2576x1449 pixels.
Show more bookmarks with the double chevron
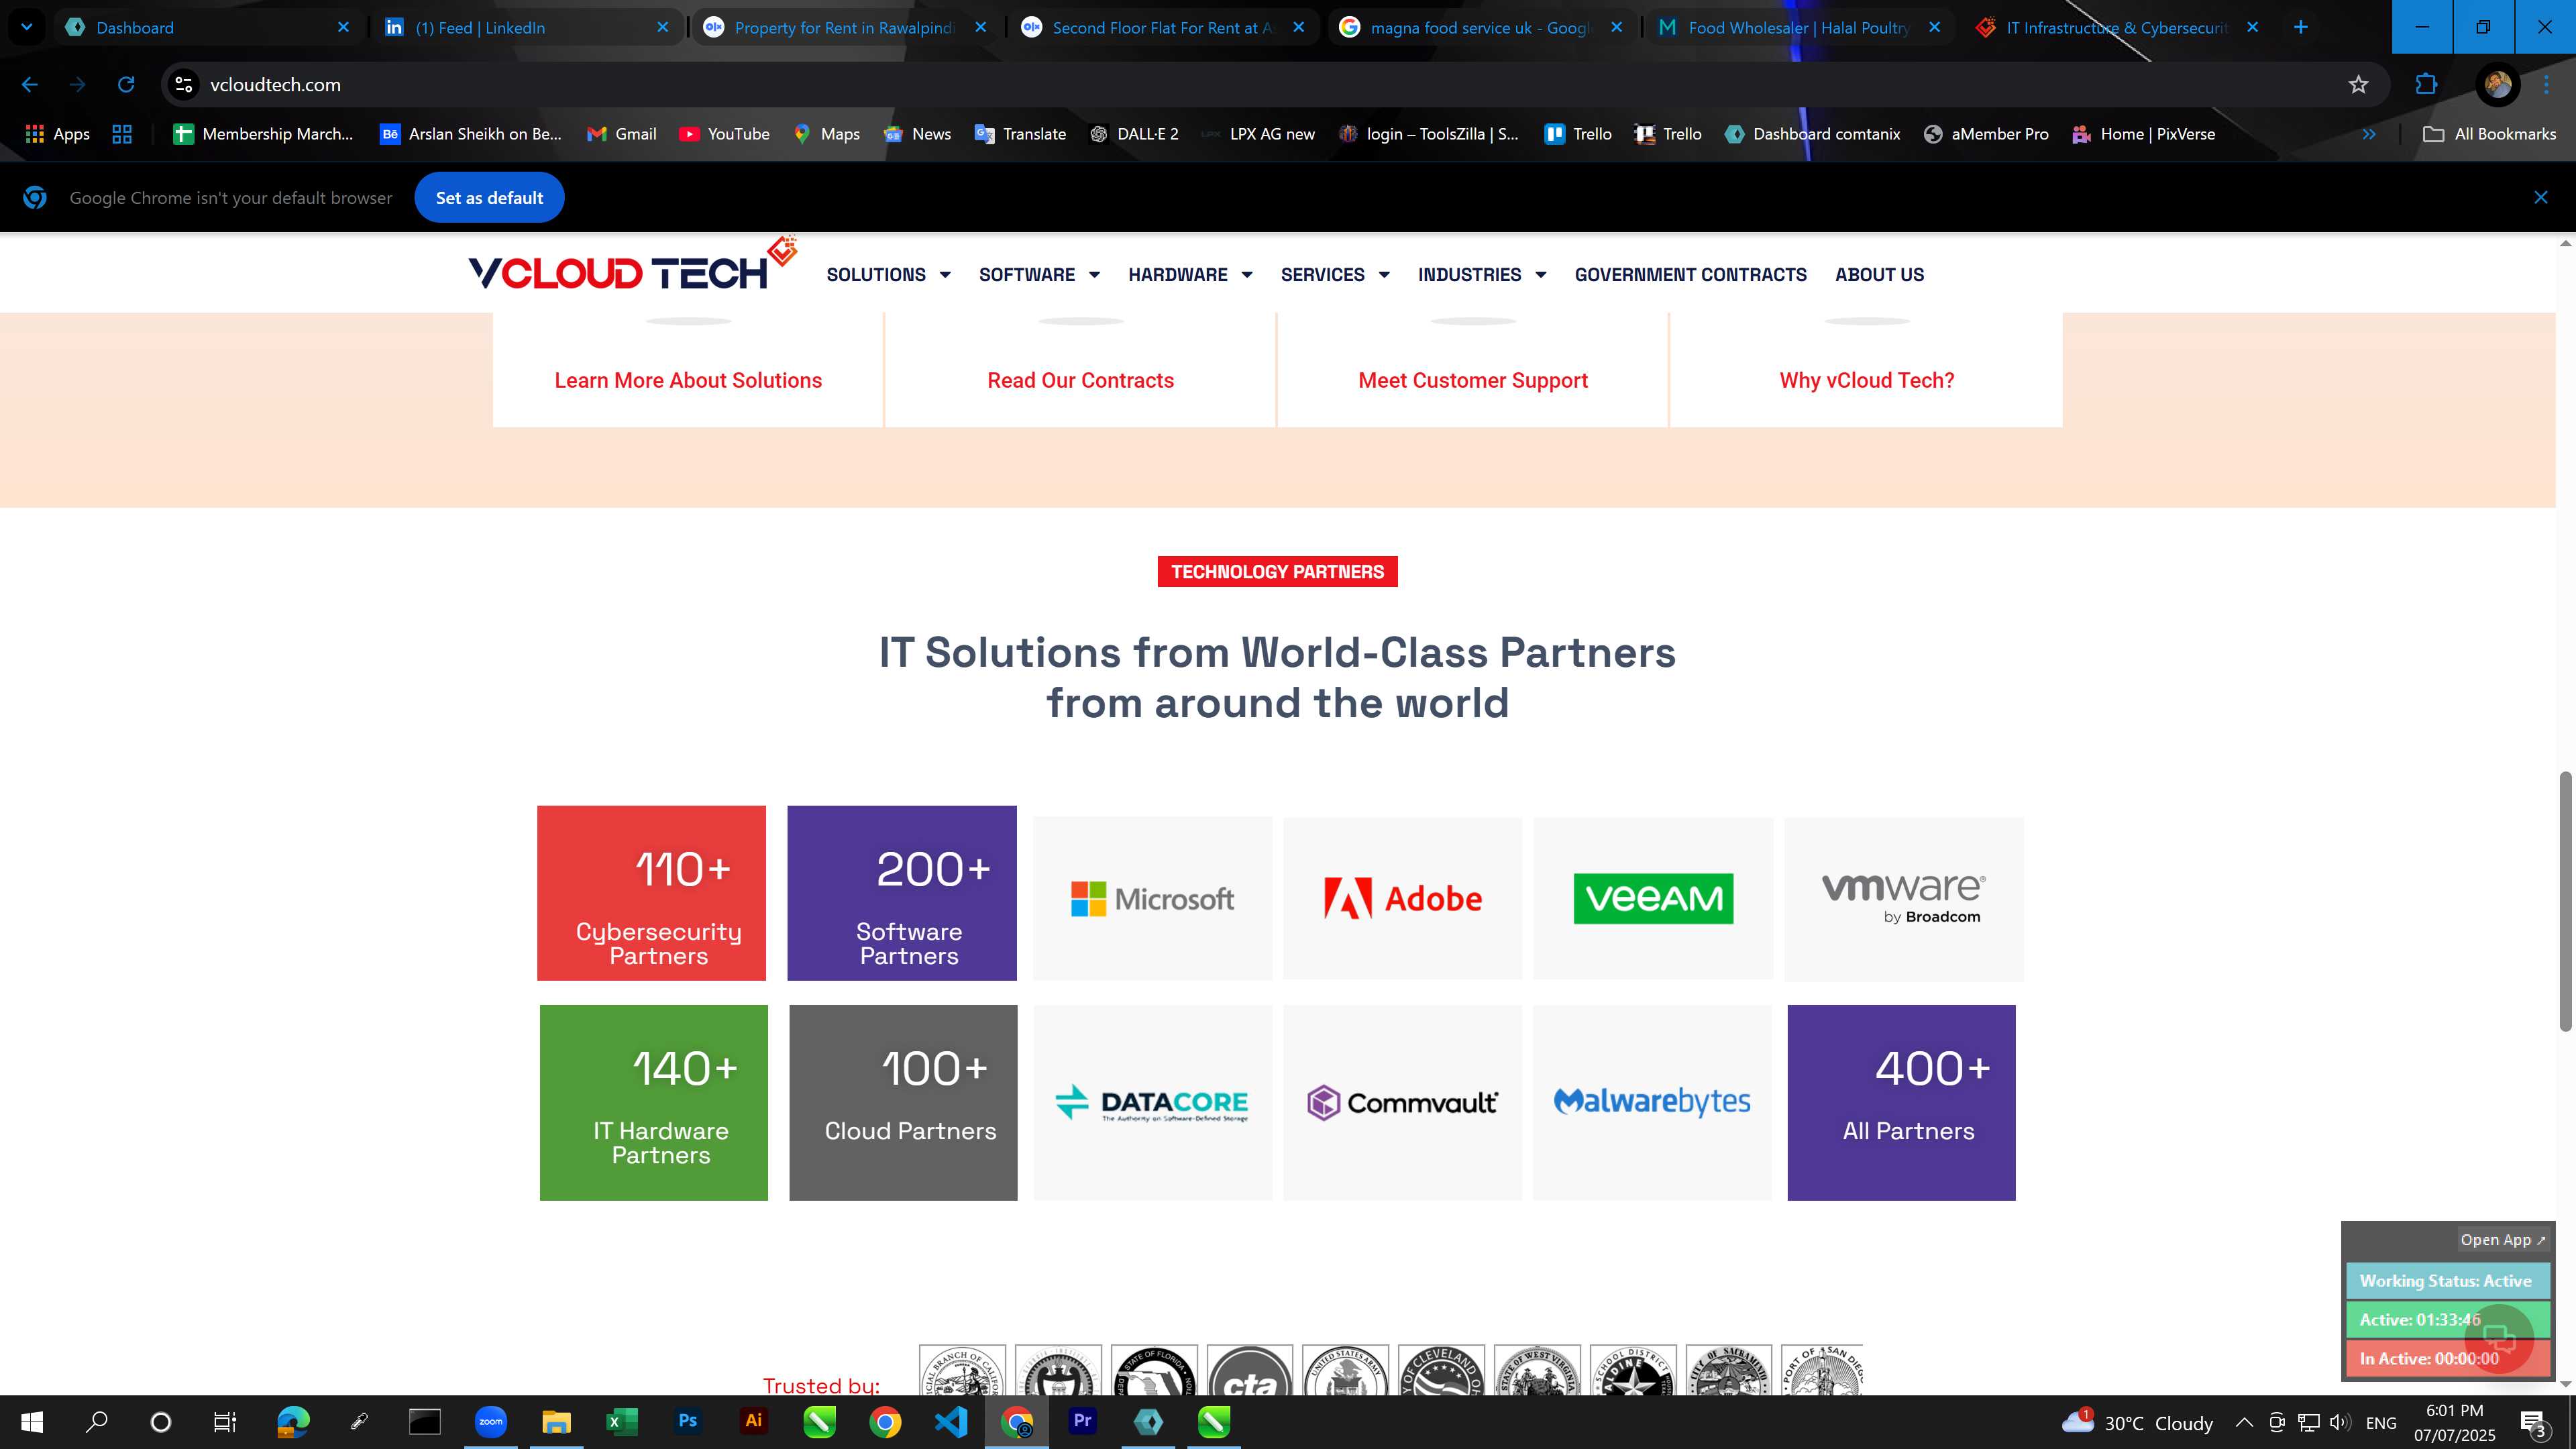(2368, 134)
